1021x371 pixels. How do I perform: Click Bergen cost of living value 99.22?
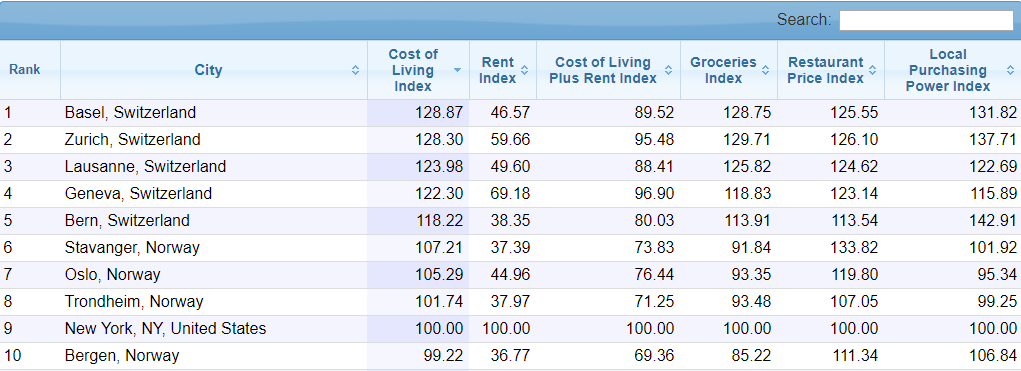pos(443,356)
